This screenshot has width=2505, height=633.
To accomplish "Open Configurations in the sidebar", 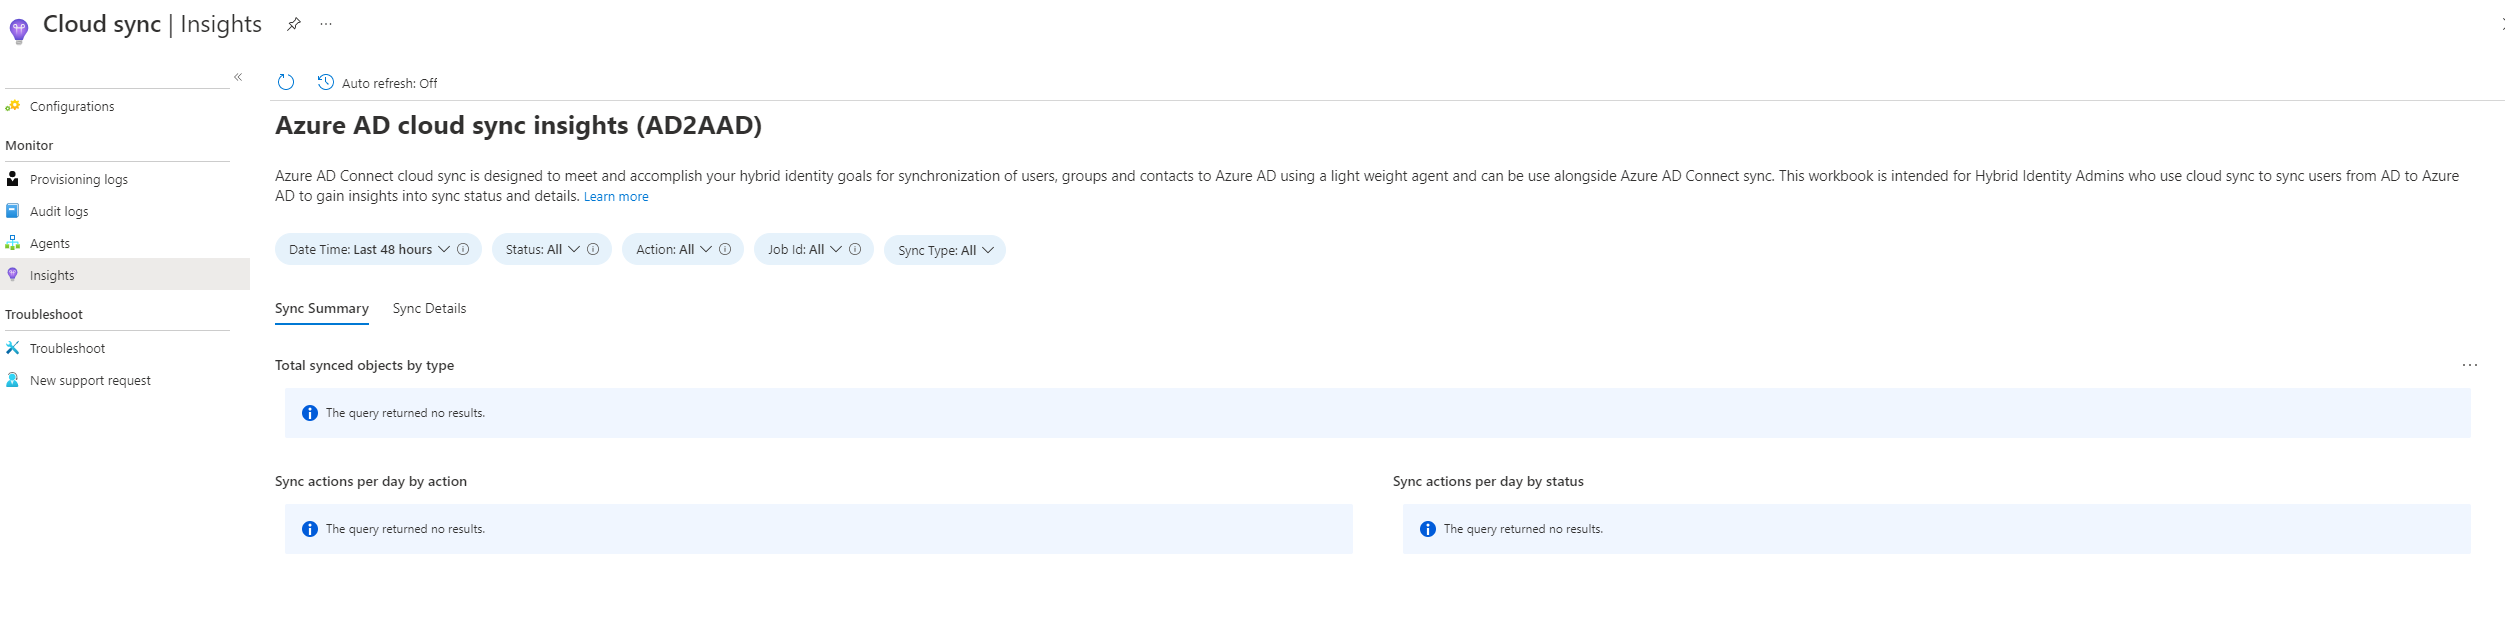I will pos(72,106).
